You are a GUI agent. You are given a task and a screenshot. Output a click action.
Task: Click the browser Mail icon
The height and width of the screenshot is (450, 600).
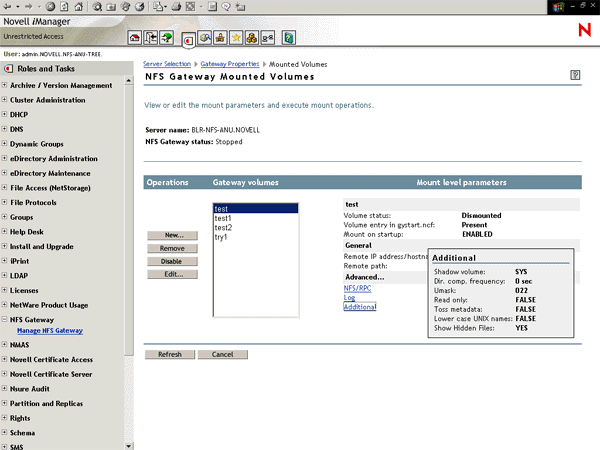tap(158, 7)
